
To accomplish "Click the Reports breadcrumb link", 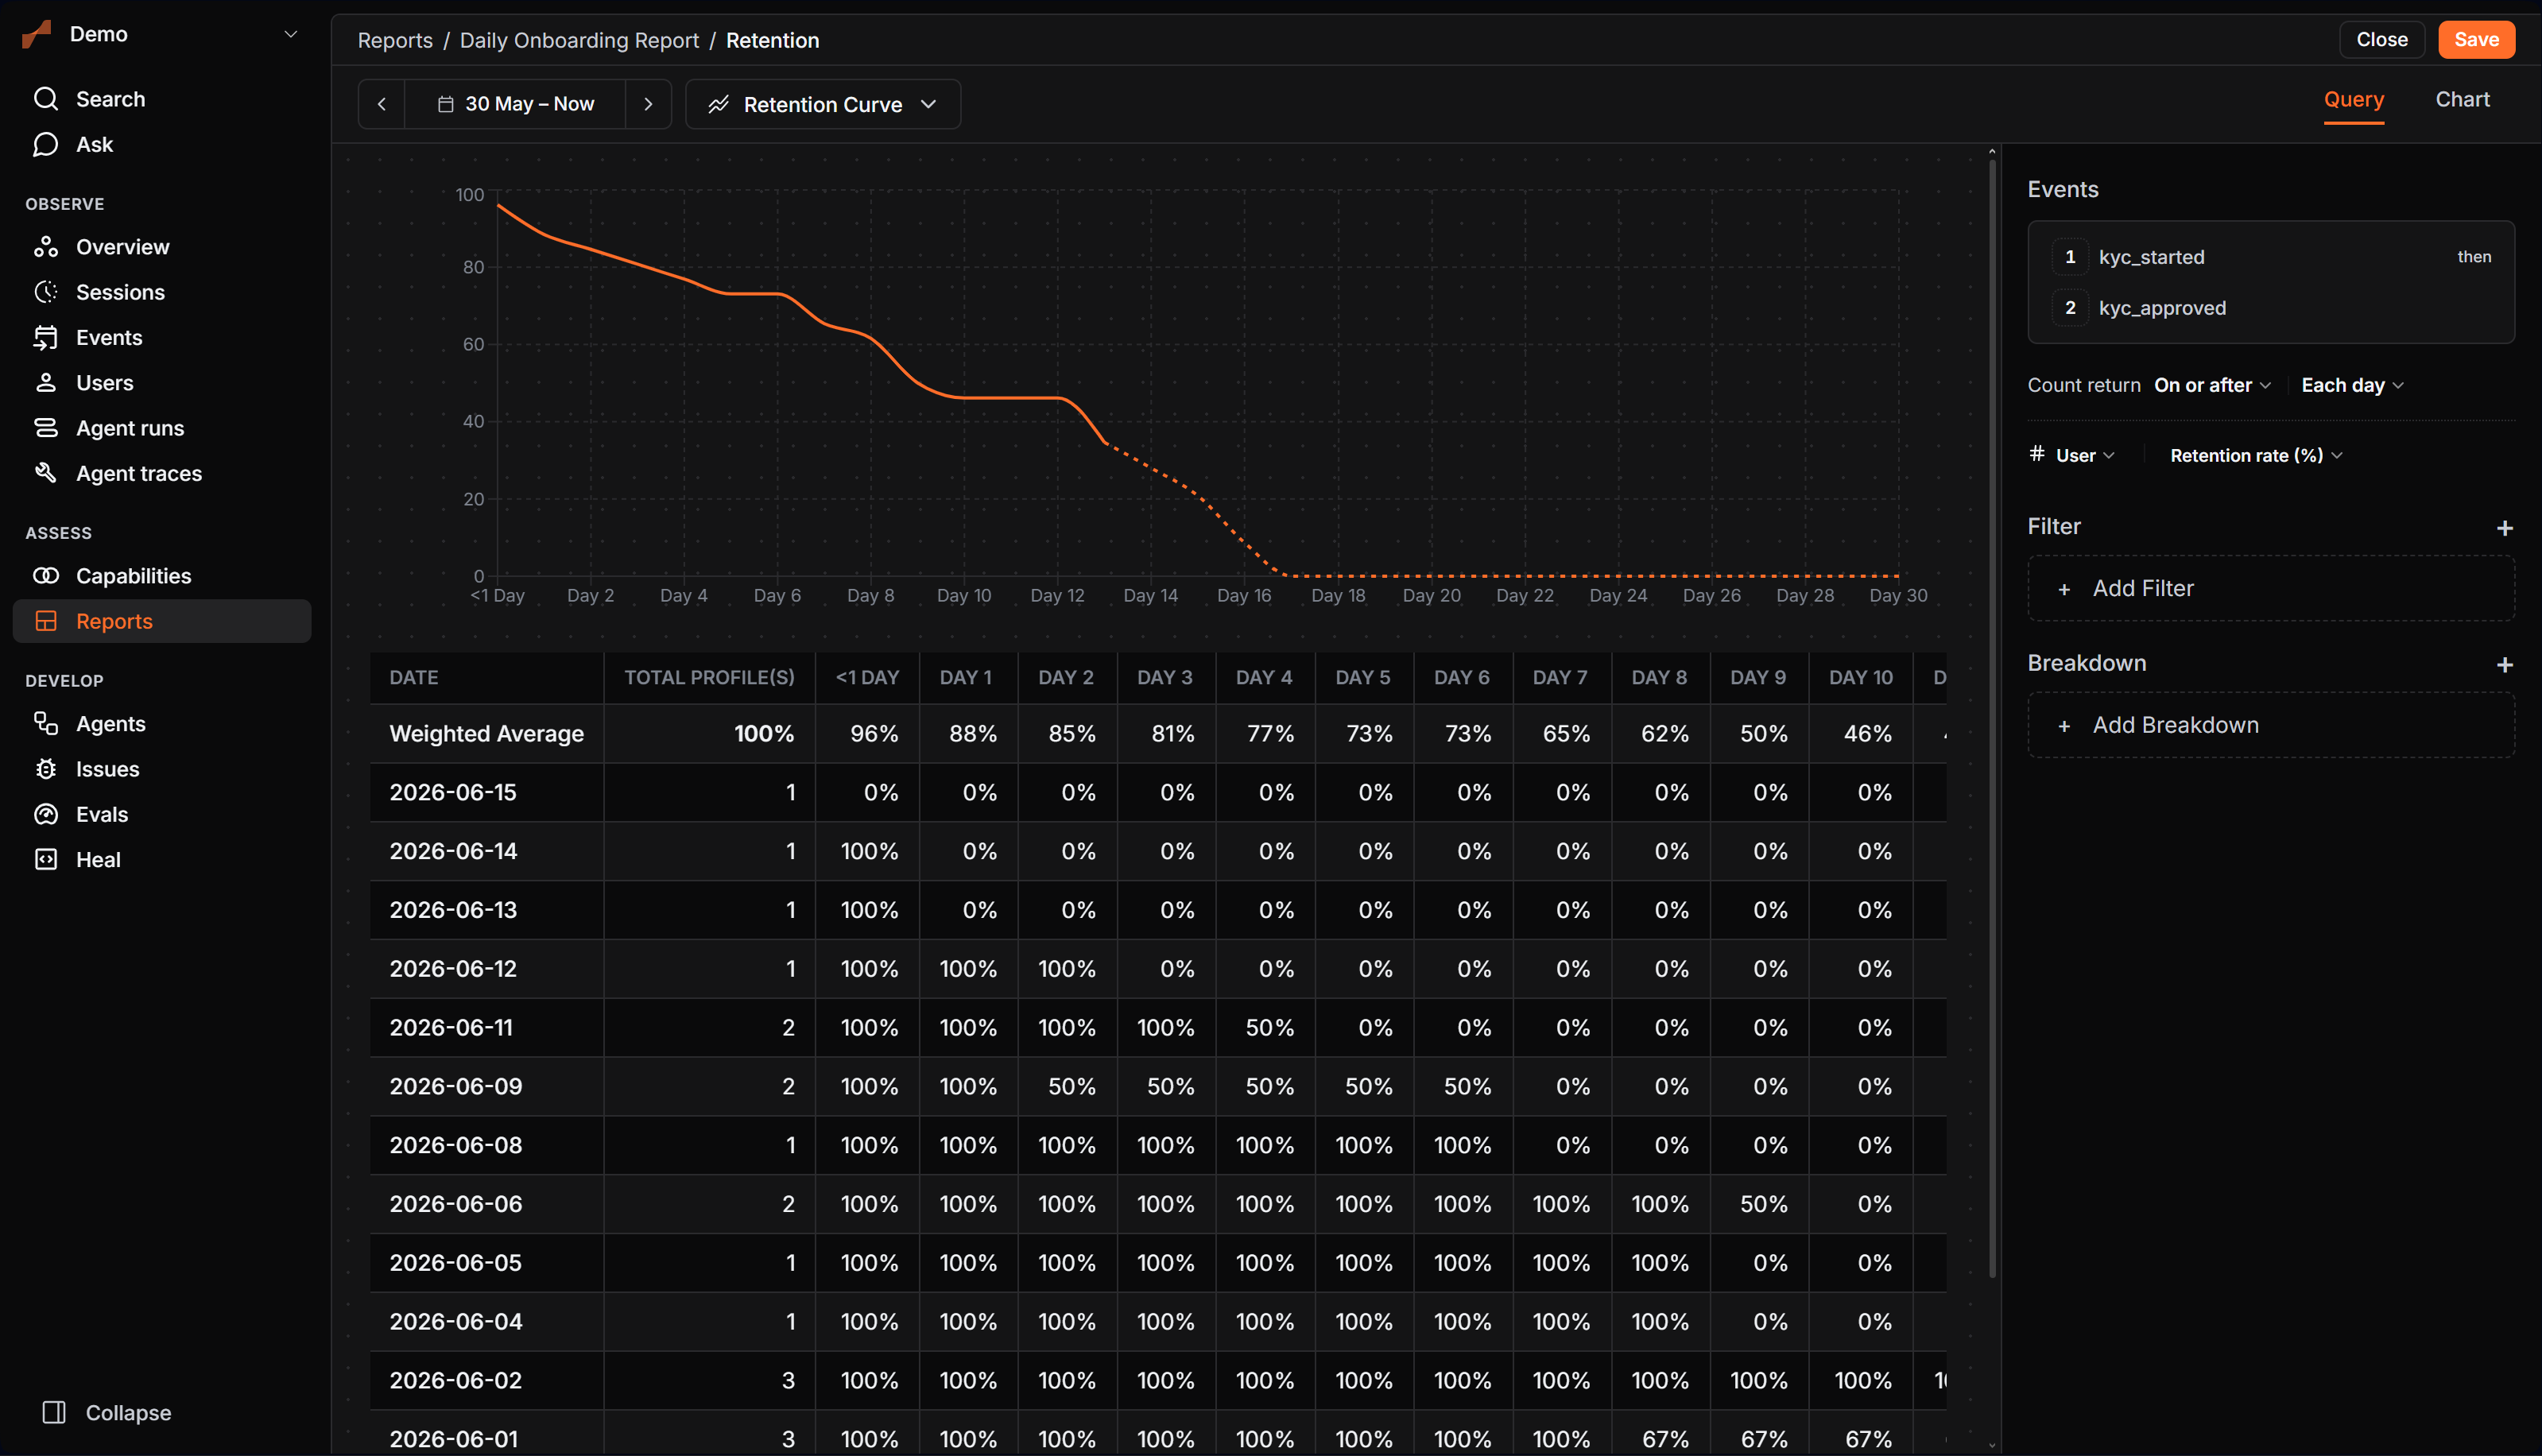I will click(395, 40).
